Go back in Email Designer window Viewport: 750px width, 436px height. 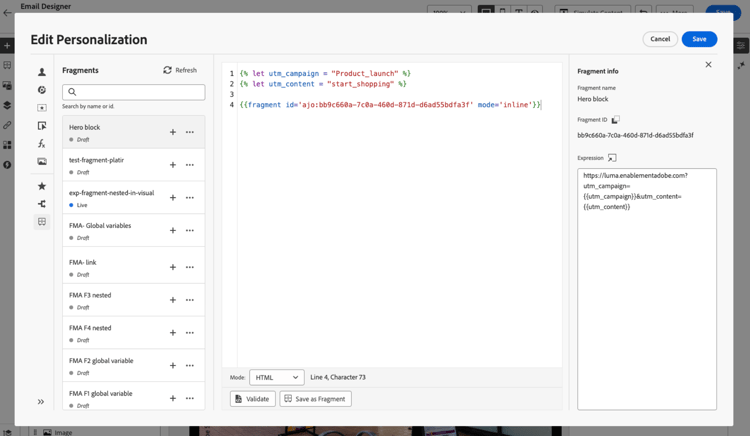[x=7, y=13]
